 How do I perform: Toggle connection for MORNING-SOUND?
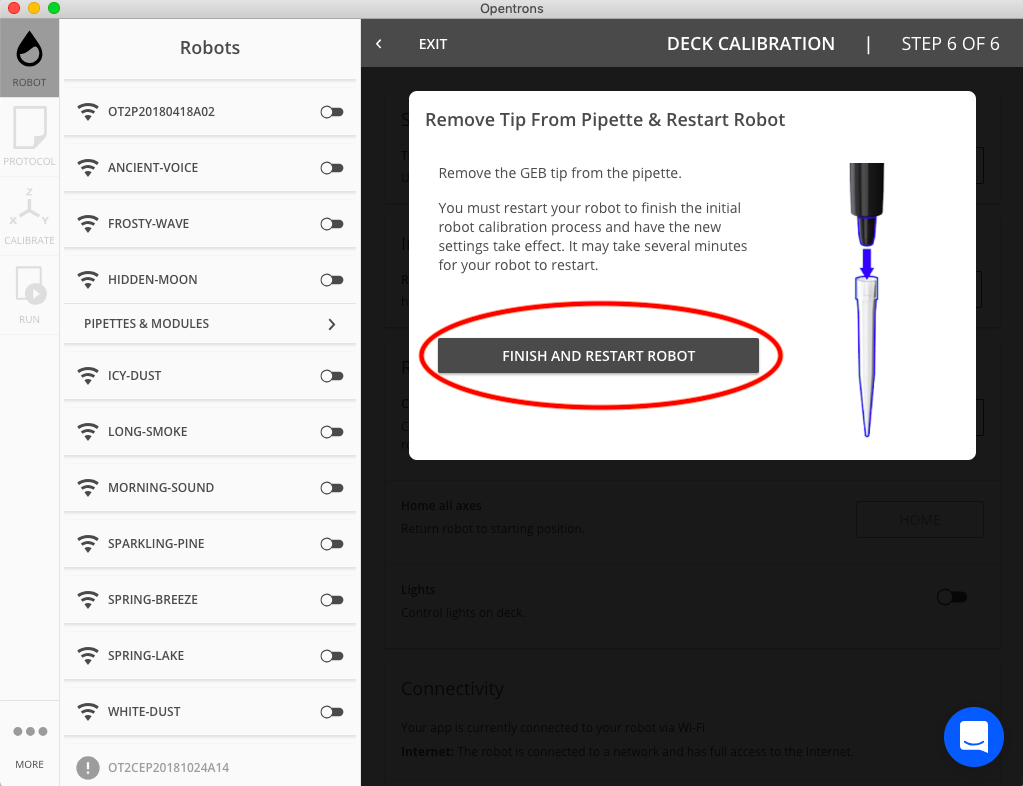tap(332, 488)
